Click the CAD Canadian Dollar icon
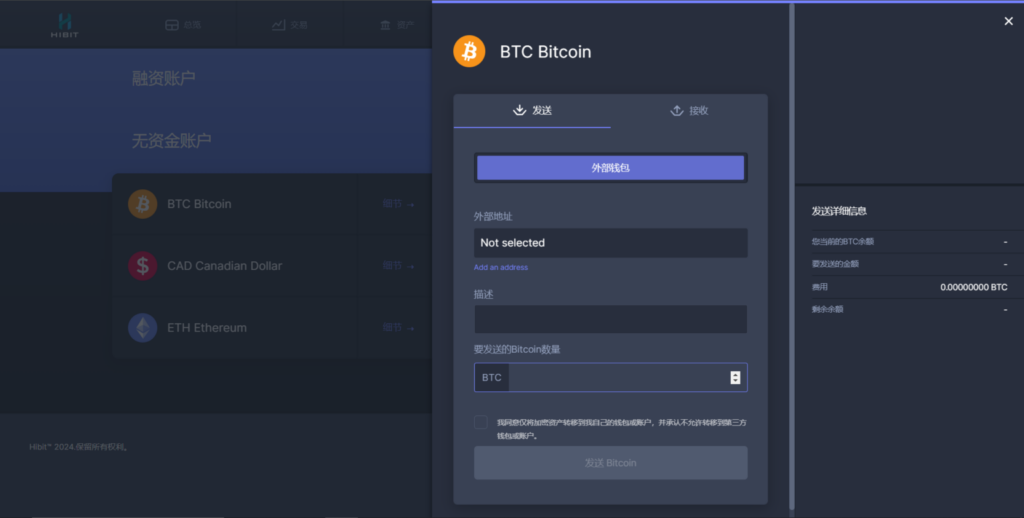1024x518 pixels. point(142,266)
